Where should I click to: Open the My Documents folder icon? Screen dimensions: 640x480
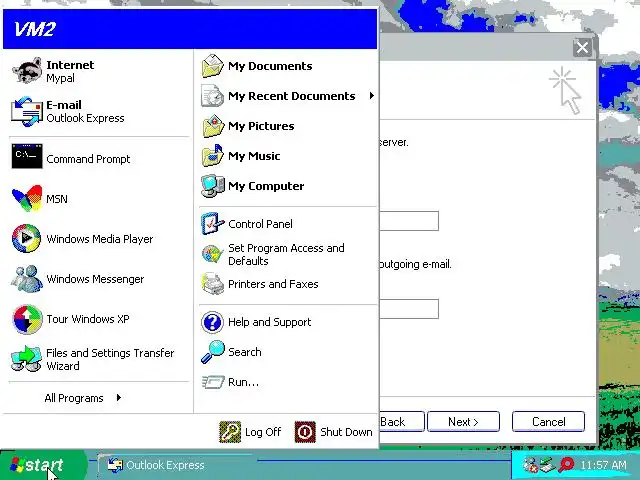[213, 66]
